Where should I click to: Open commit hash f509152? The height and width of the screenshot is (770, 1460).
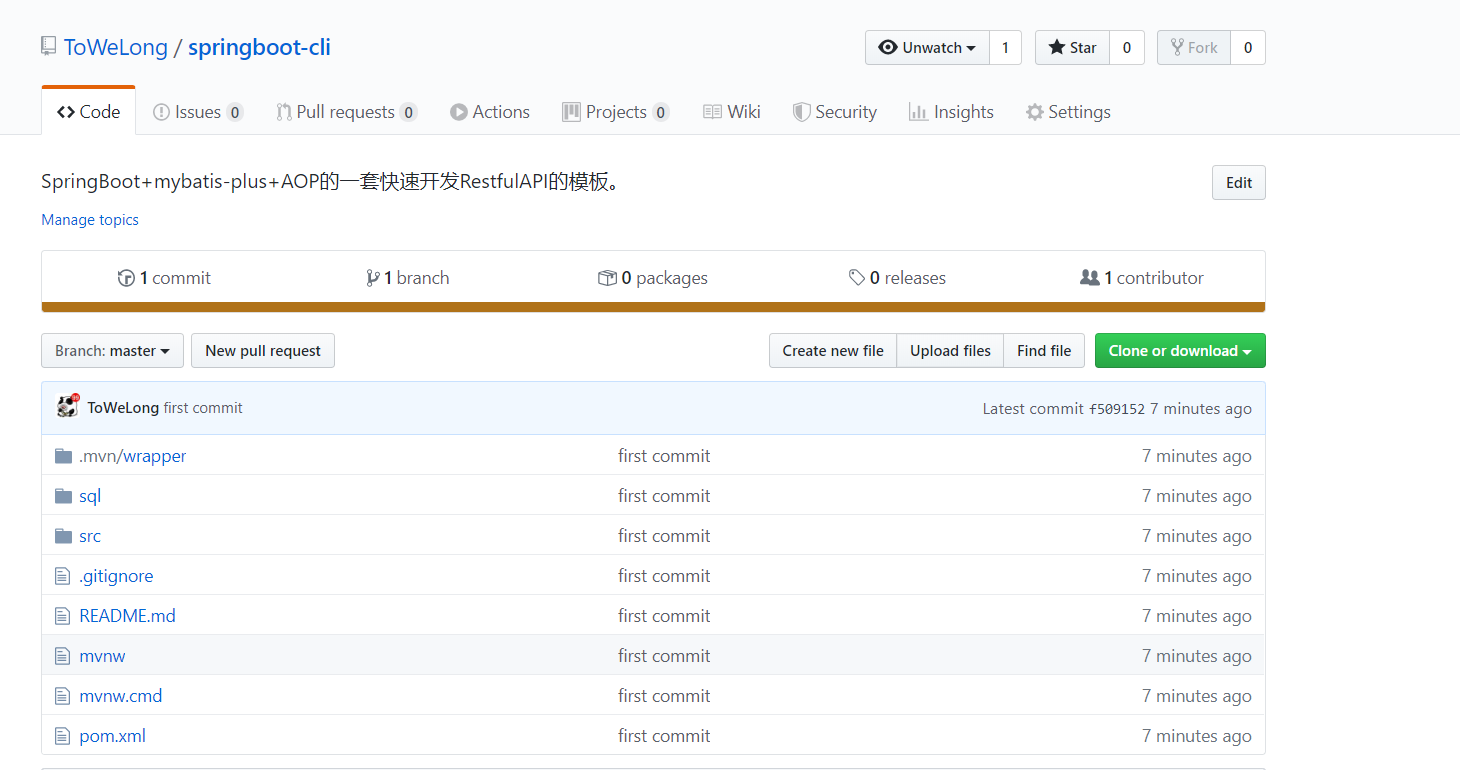point(1116,409)
